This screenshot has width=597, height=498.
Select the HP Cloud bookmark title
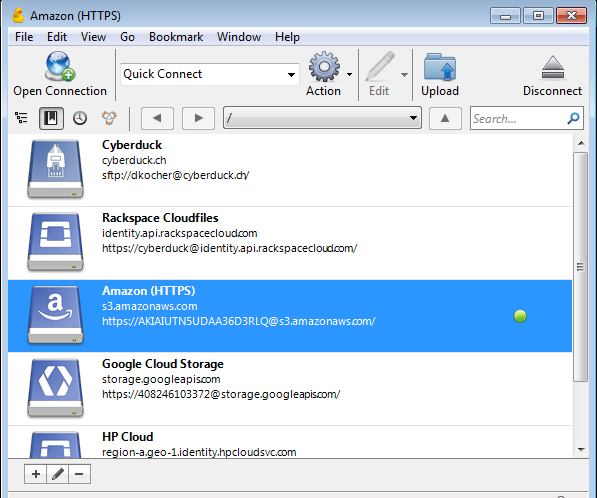[128, 437]
